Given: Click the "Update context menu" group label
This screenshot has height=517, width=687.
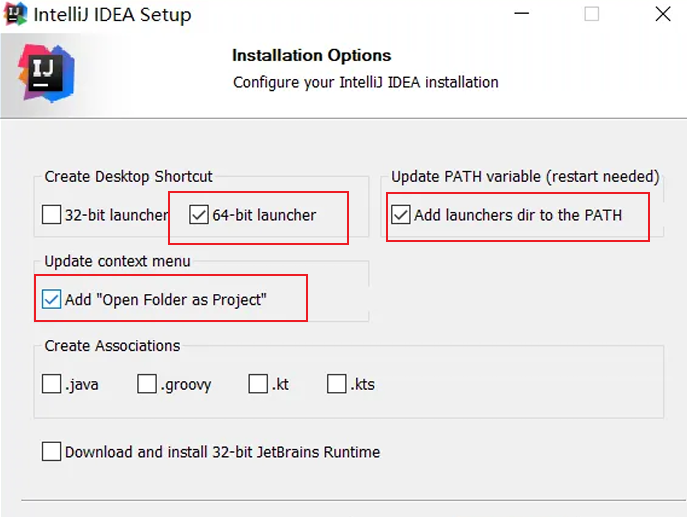Looking at the screenshot, I should click(x=117, y=261).
